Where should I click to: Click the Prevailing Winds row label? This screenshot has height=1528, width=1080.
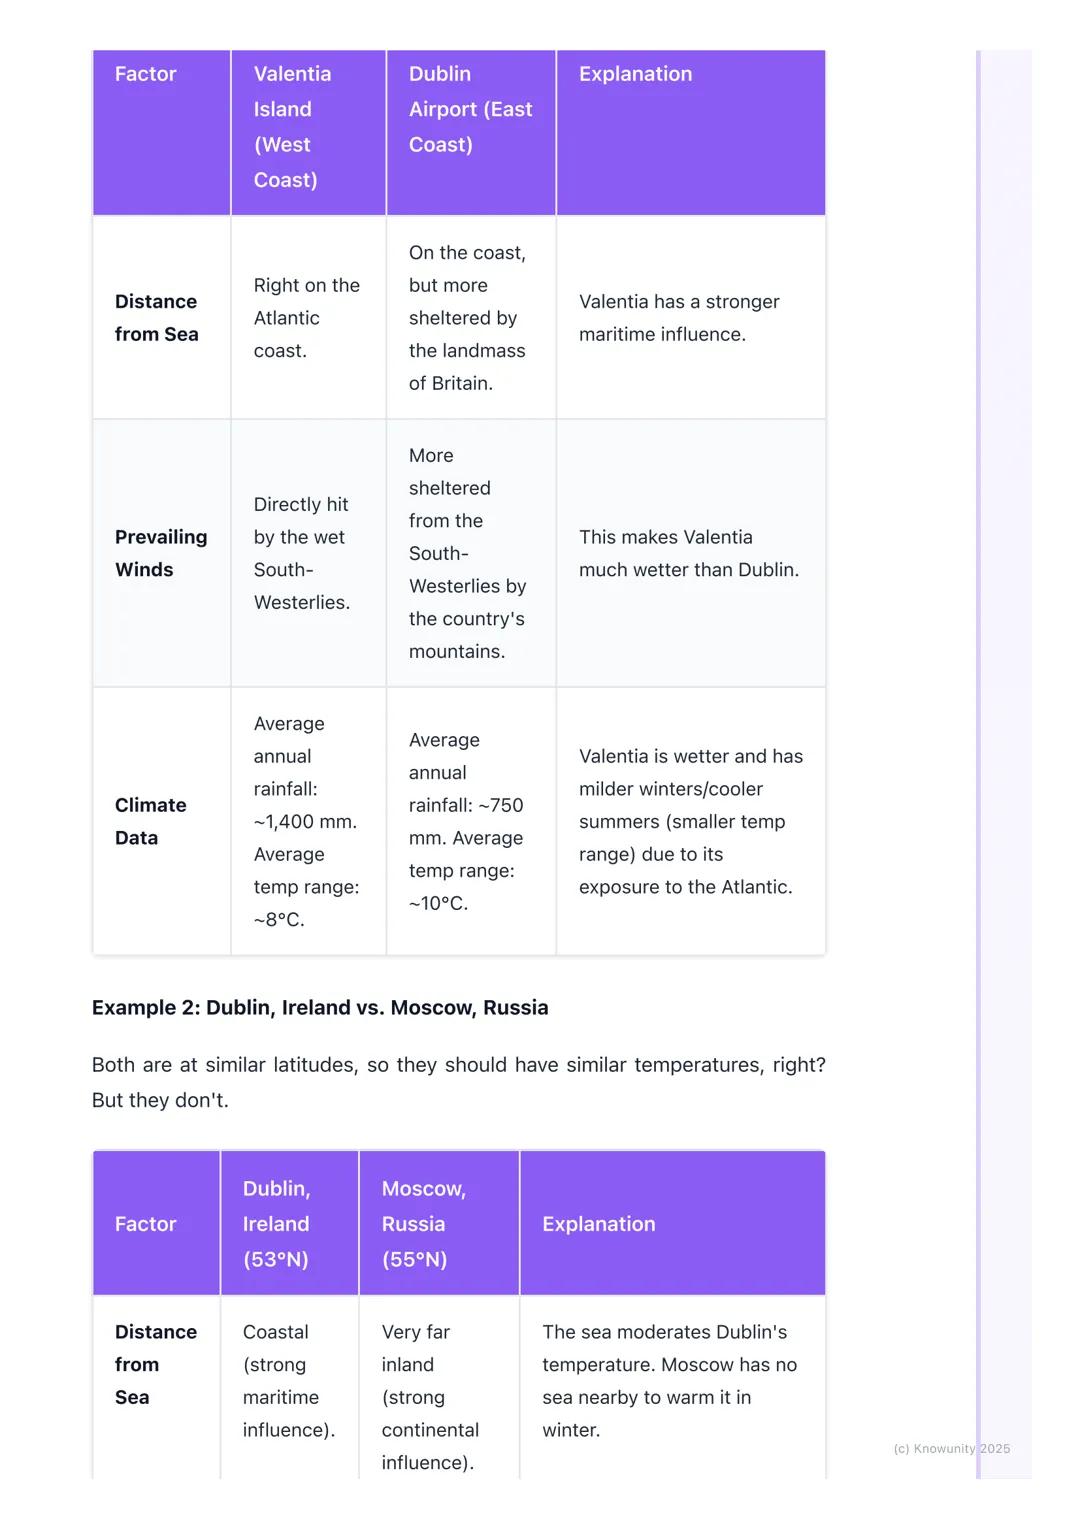pos(161,553)
